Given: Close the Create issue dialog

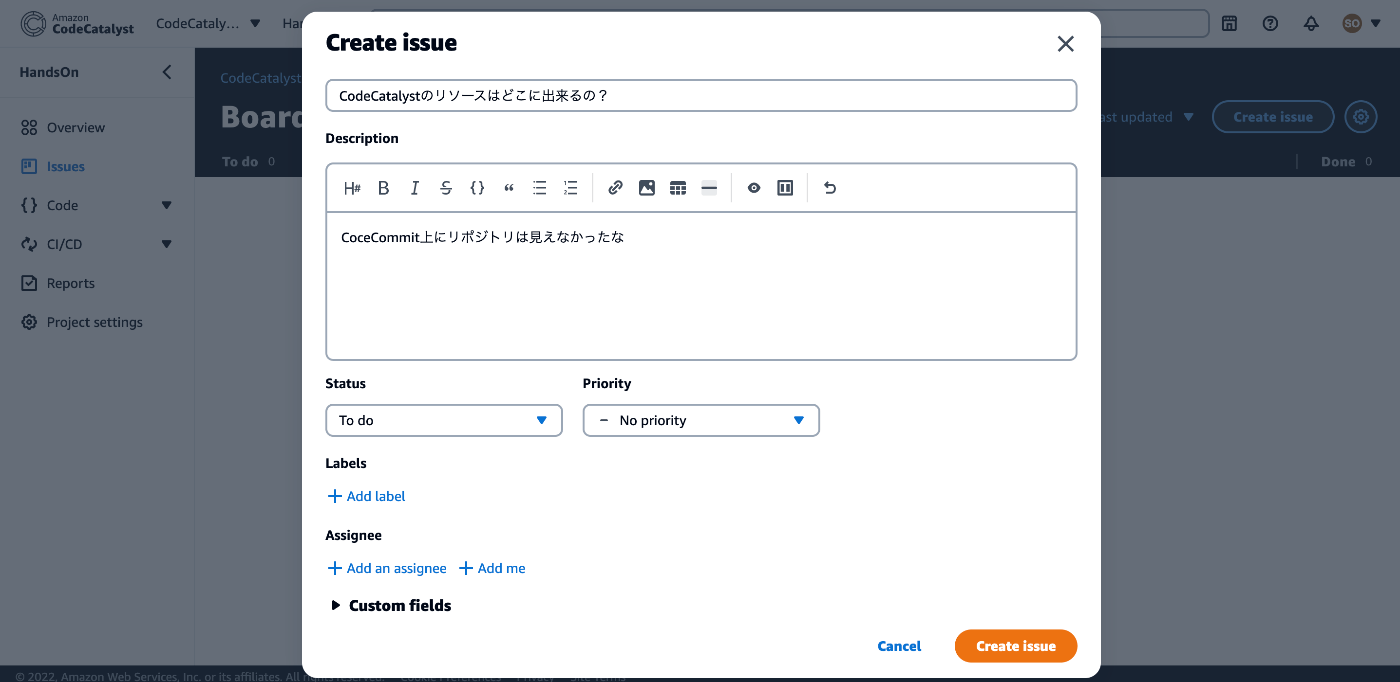Looking at the screenshot, I should point(1065,43).
